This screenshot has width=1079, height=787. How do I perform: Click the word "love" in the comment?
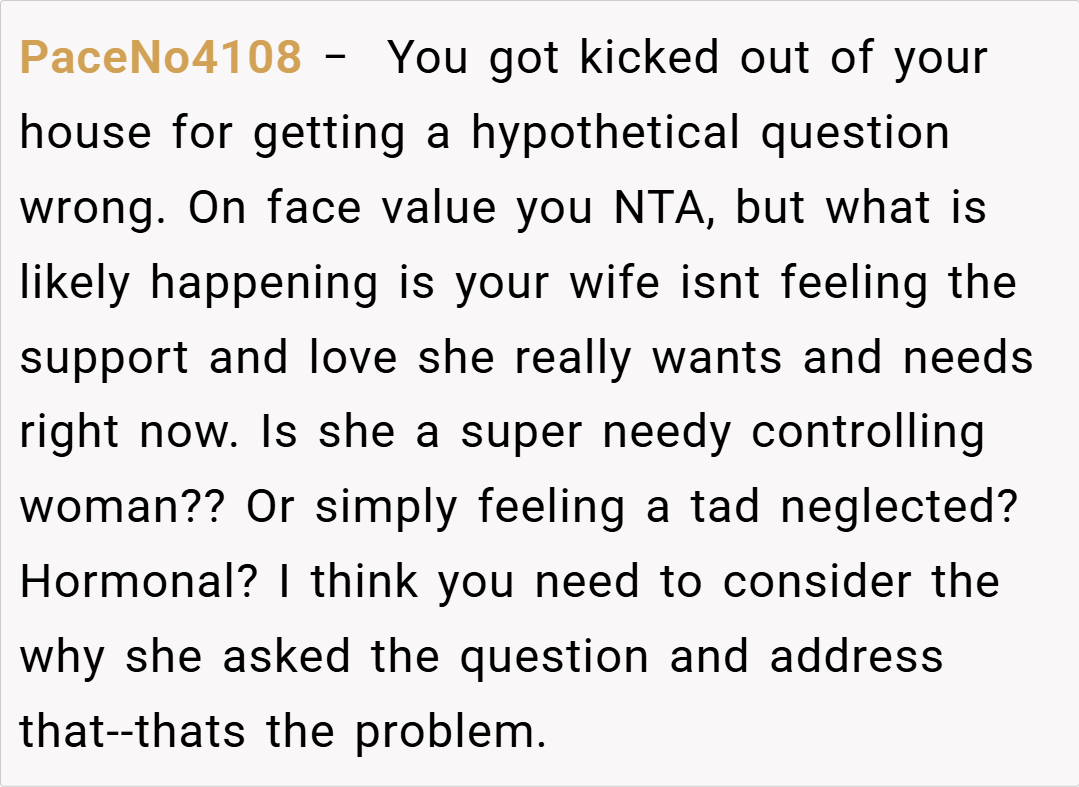pyautogui.click(x=353, y=359)
